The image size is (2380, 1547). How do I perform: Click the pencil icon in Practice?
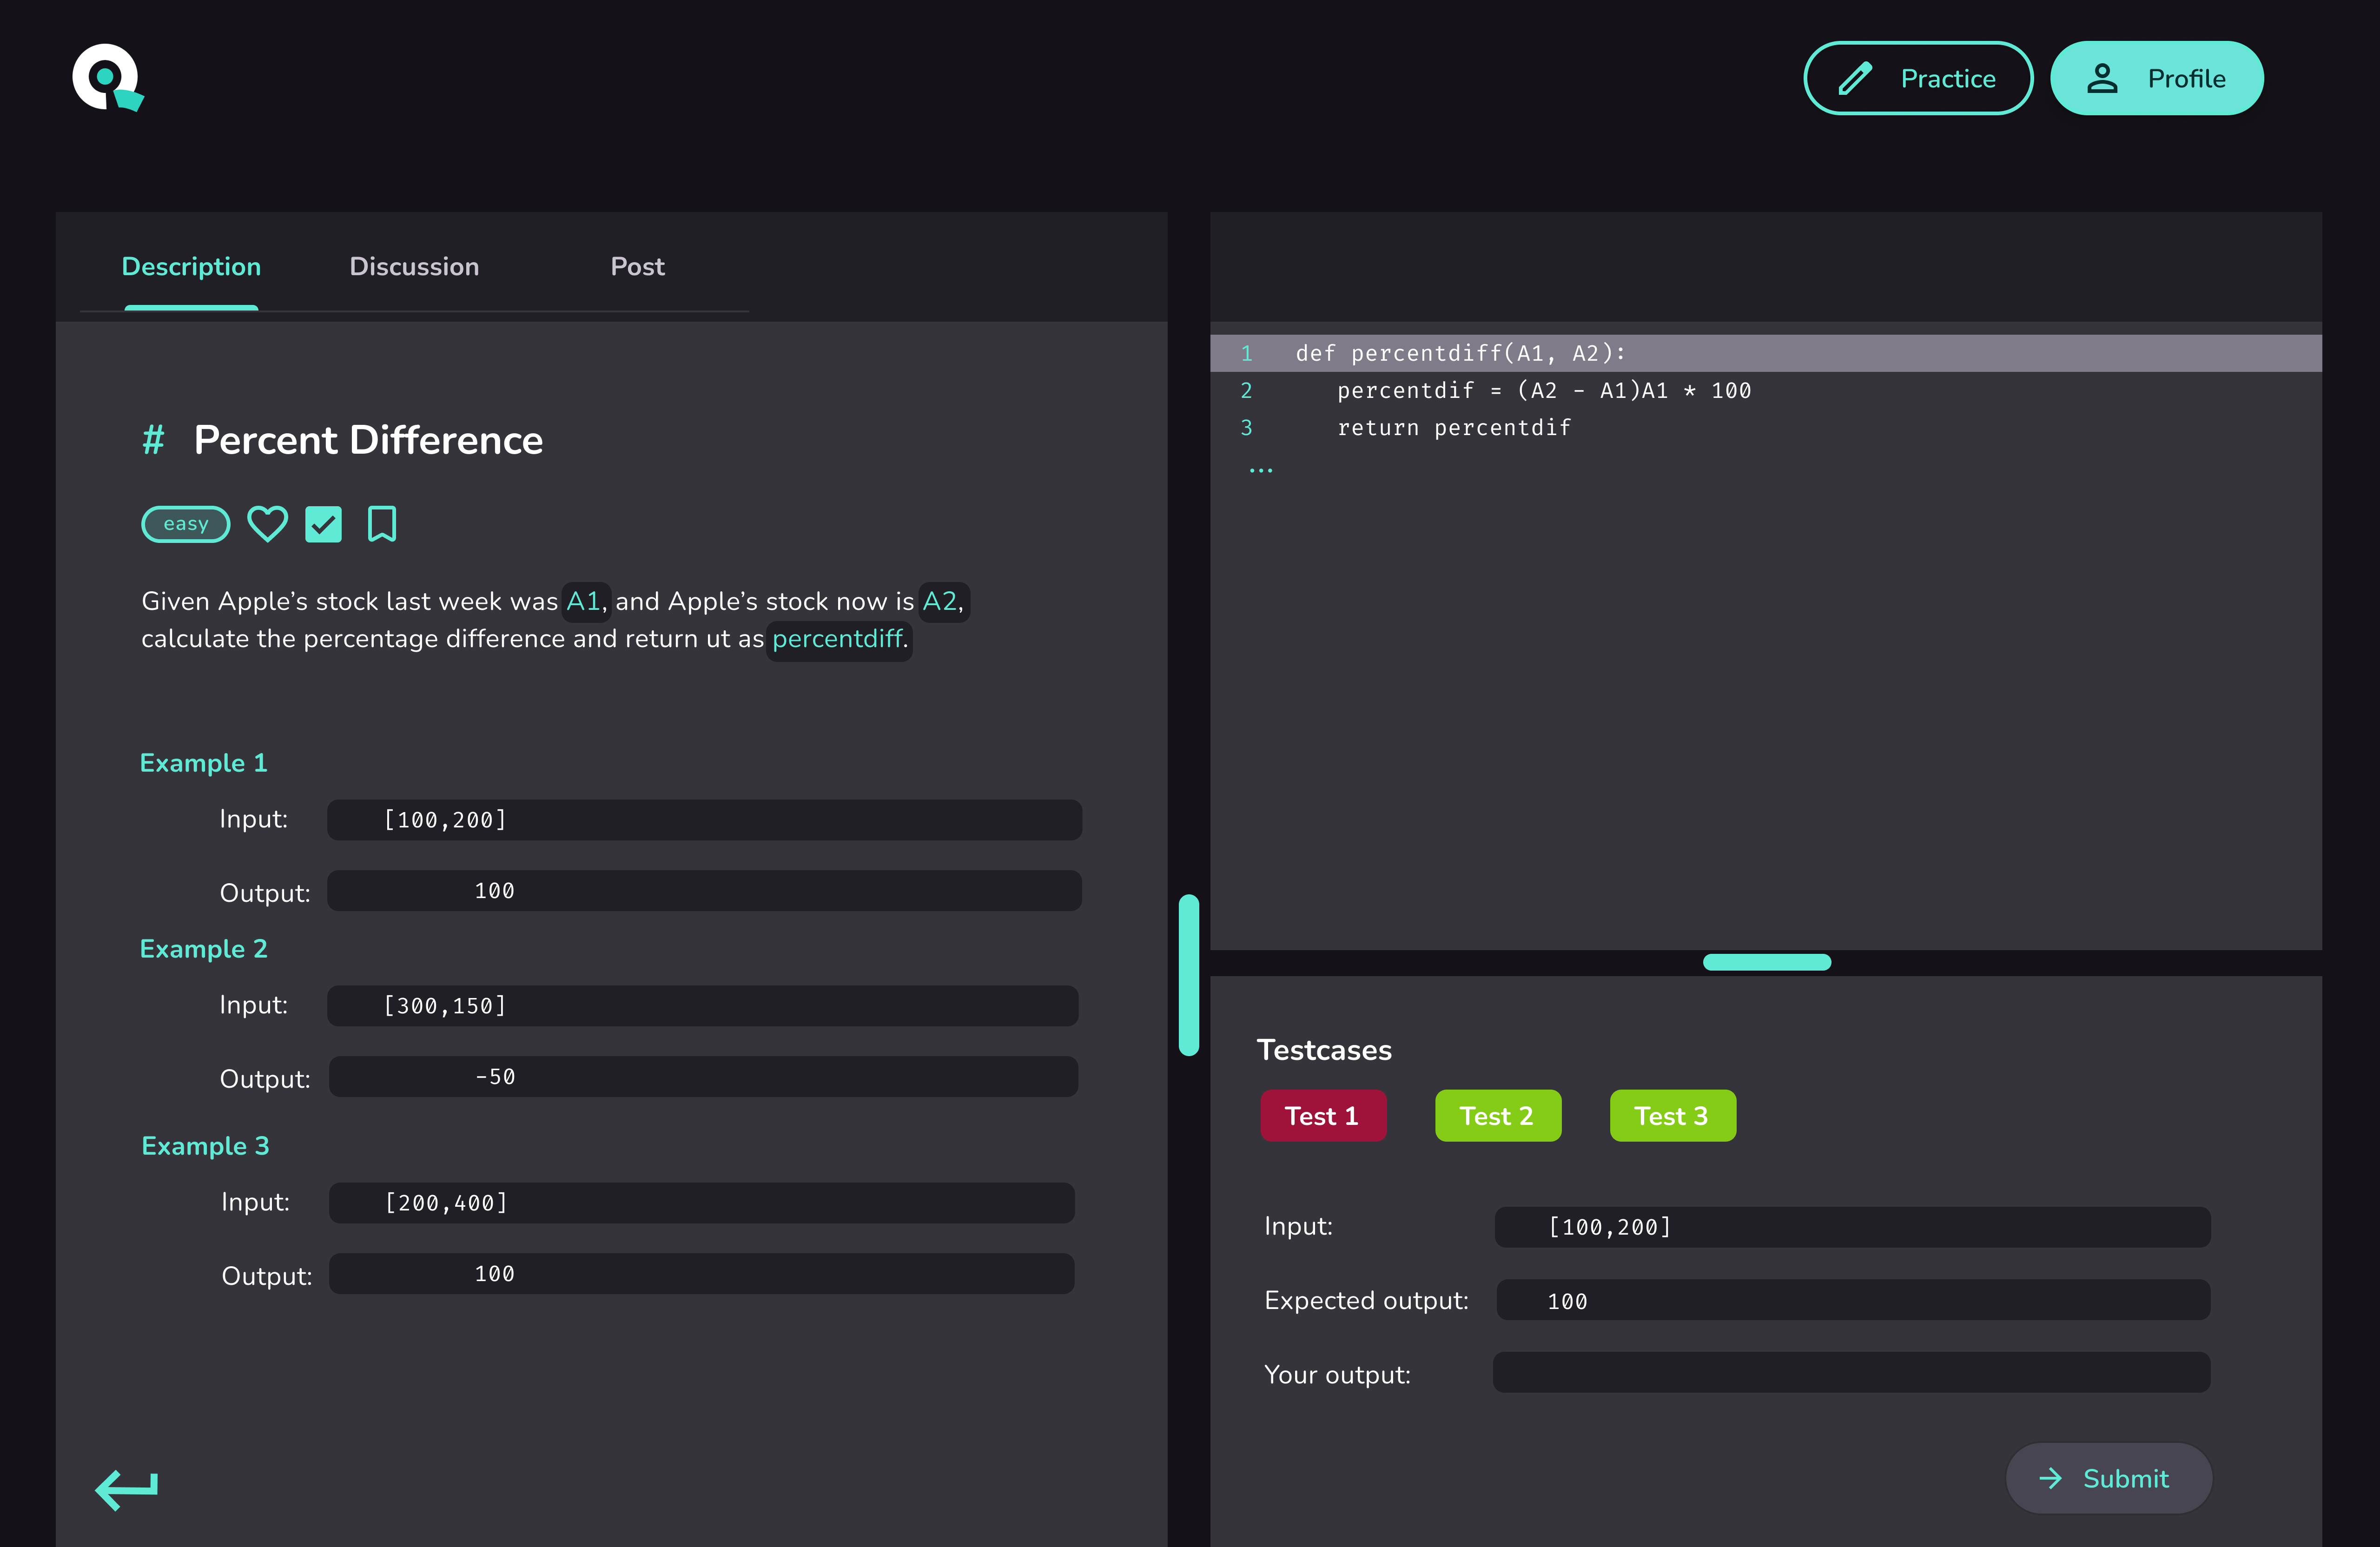(x=1855, y=79)
